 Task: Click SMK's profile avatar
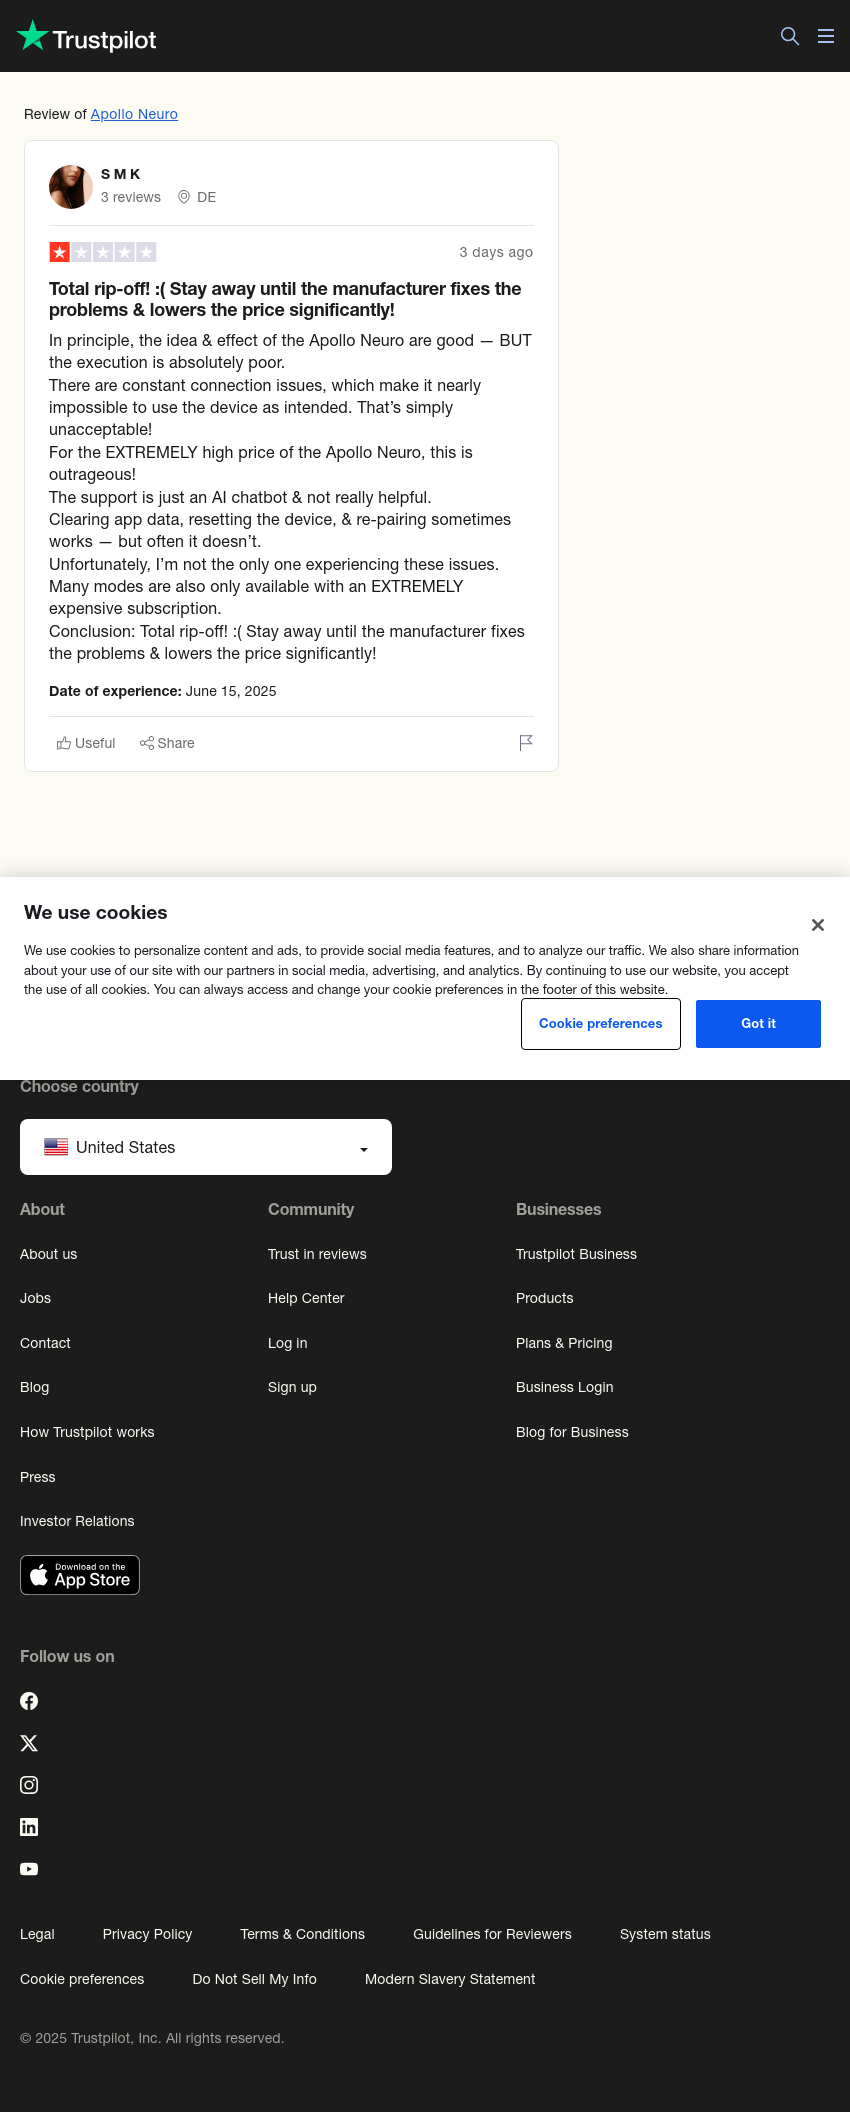tap(71, 187)
